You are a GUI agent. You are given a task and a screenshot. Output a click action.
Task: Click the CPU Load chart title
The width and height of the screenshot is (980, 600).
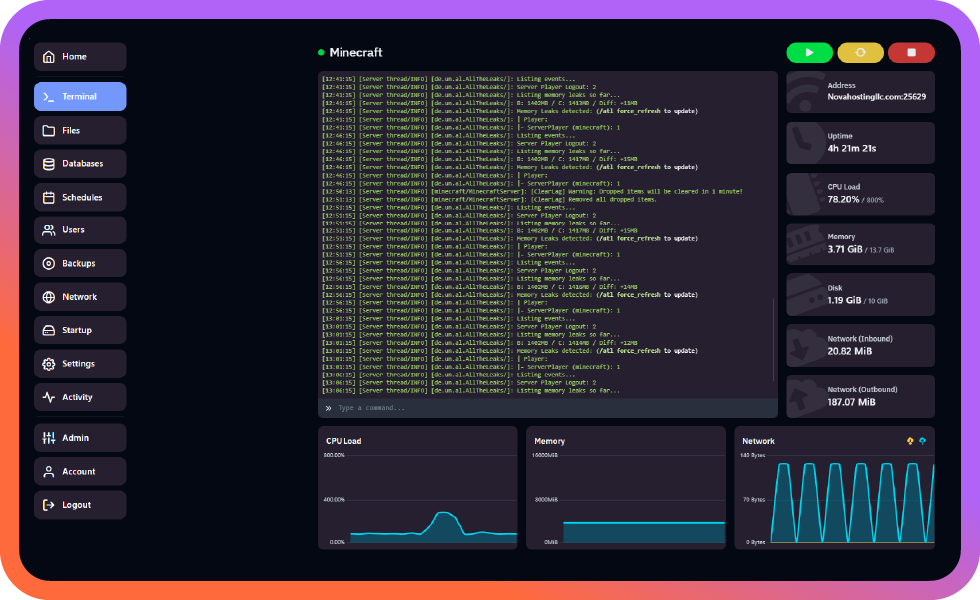[x=344, y=441]
